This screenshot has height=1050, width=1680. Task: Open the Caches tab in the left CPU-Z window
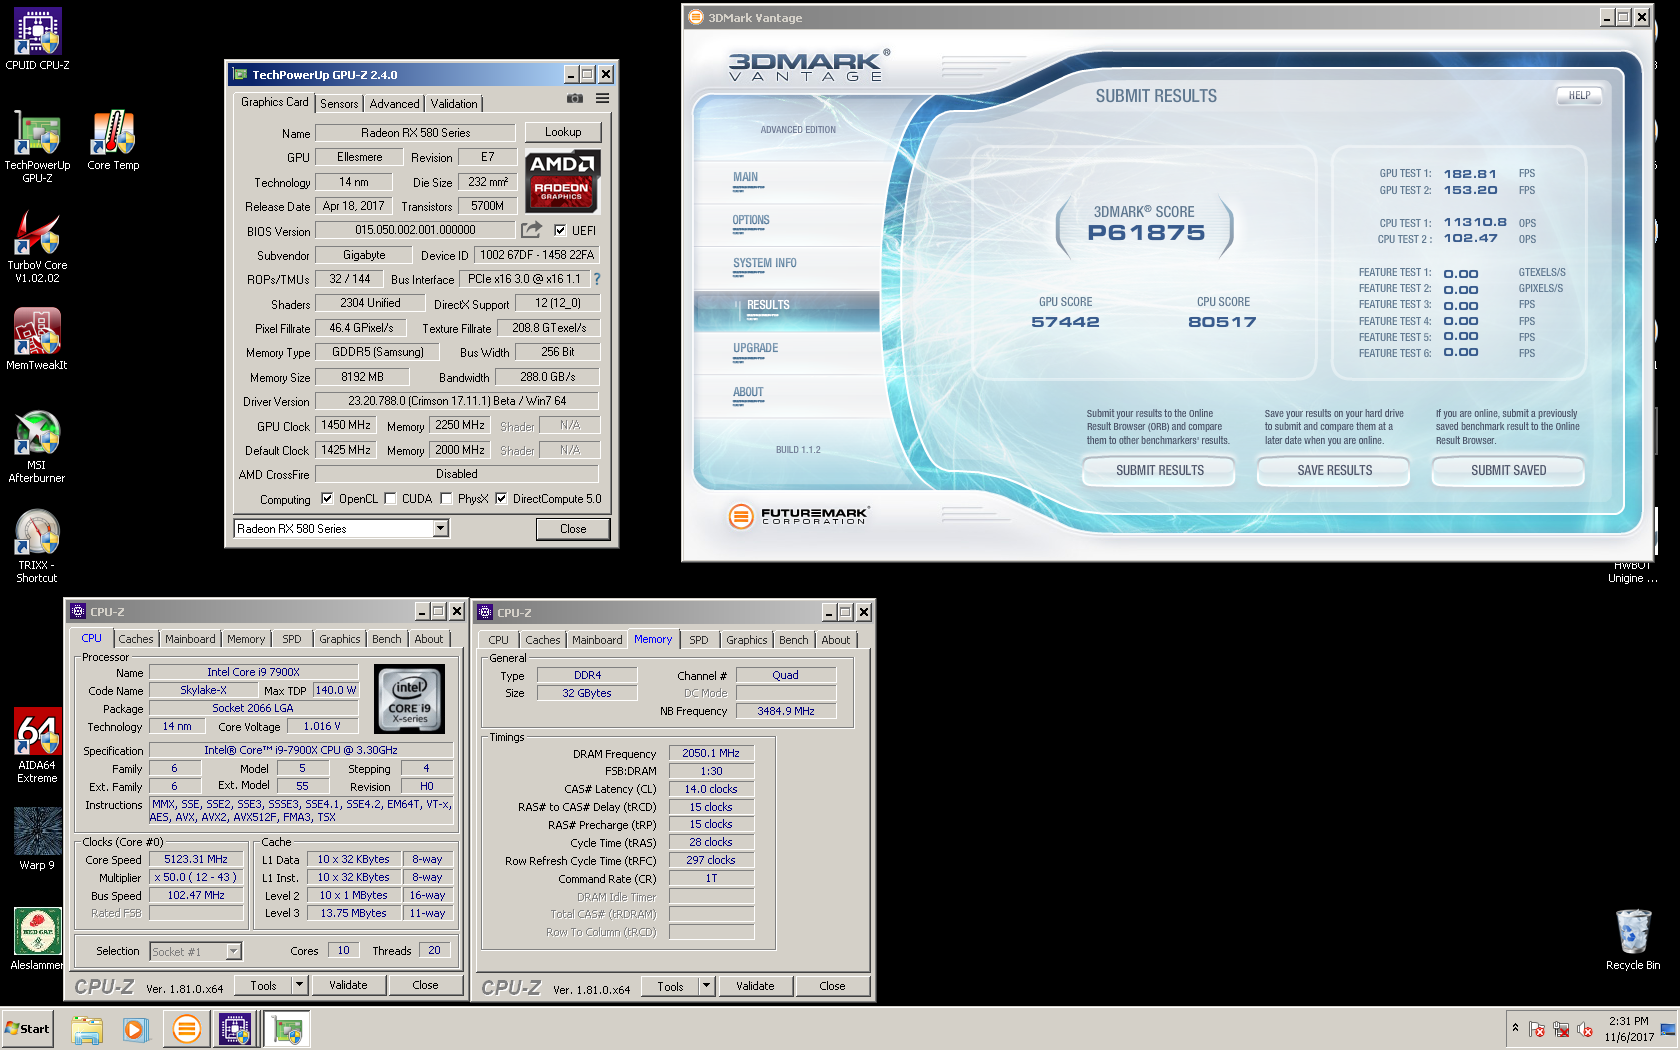[x=136, y=639]
